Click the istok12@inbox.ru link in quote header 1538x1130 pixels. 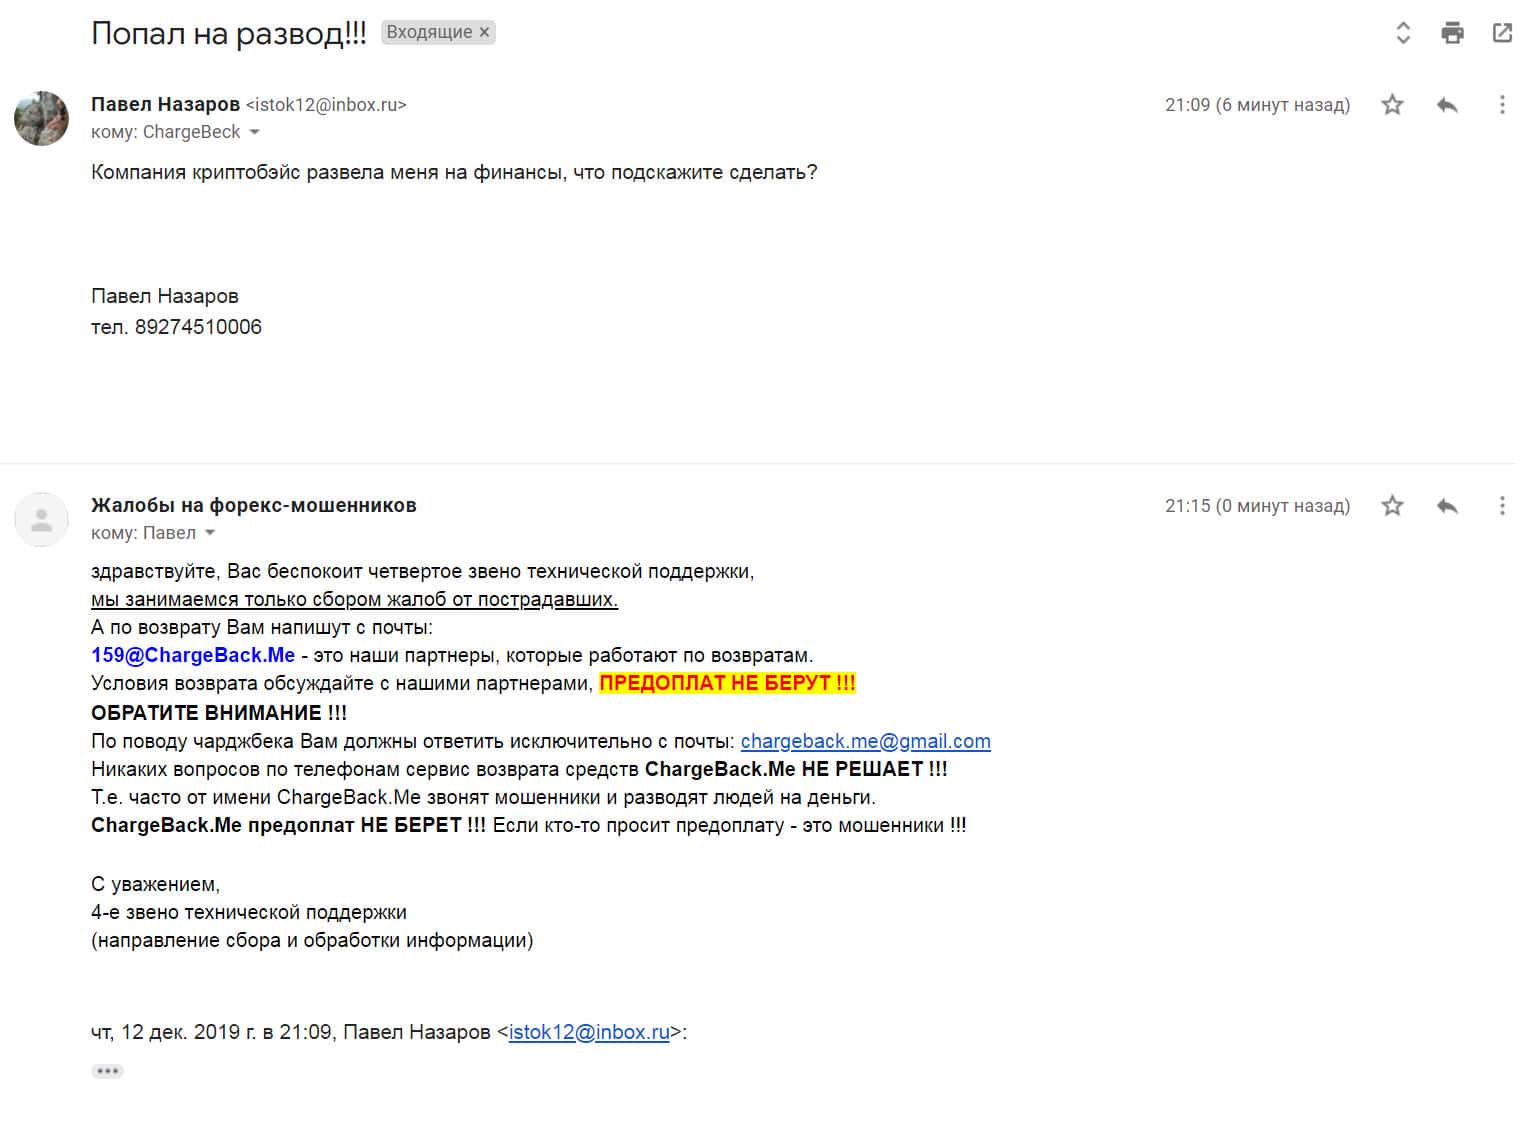[589, 1032]
